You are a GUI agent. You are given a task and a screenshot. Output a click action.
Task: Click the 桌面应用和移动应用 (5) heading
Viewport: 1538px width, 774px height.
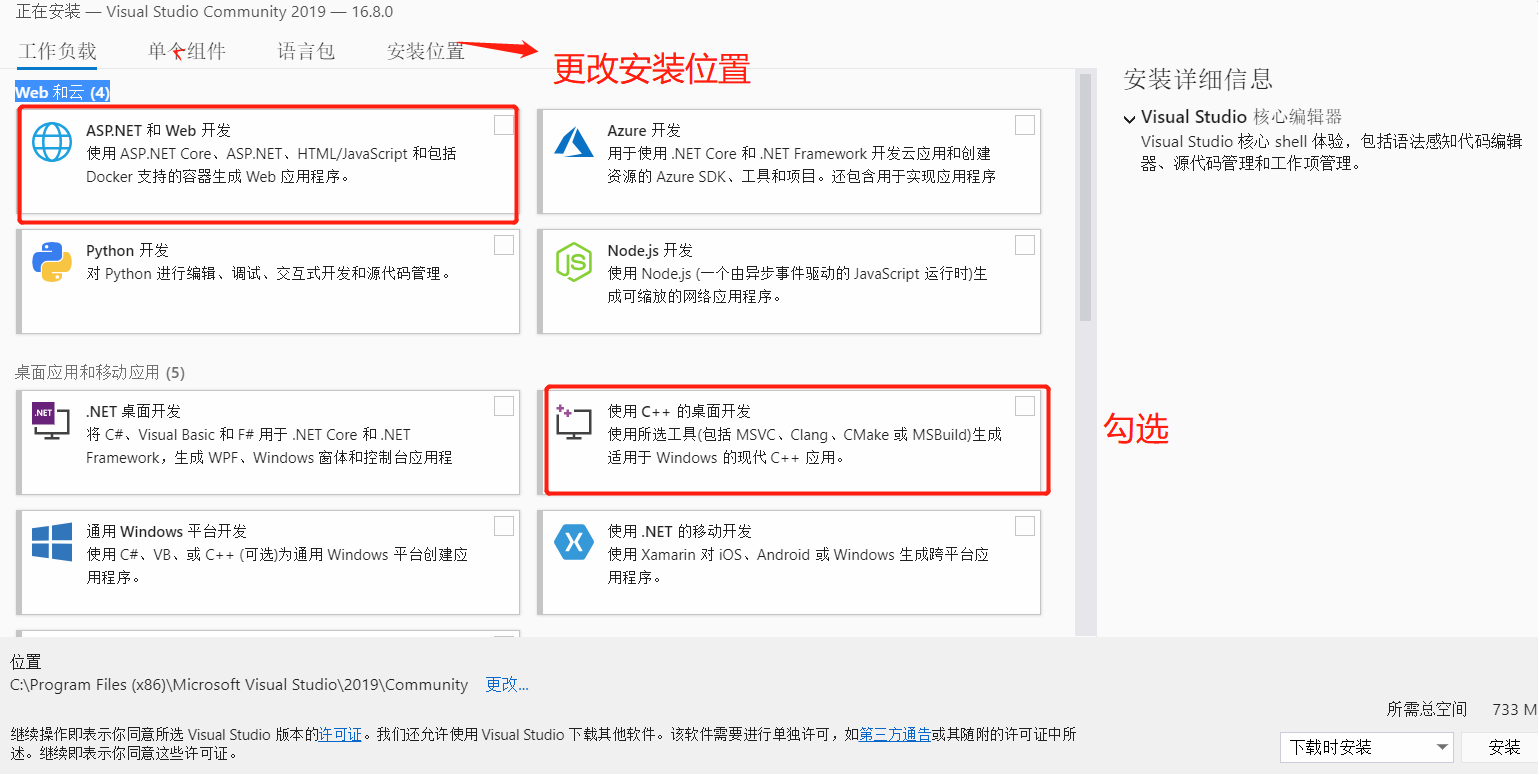click(100, 372)
